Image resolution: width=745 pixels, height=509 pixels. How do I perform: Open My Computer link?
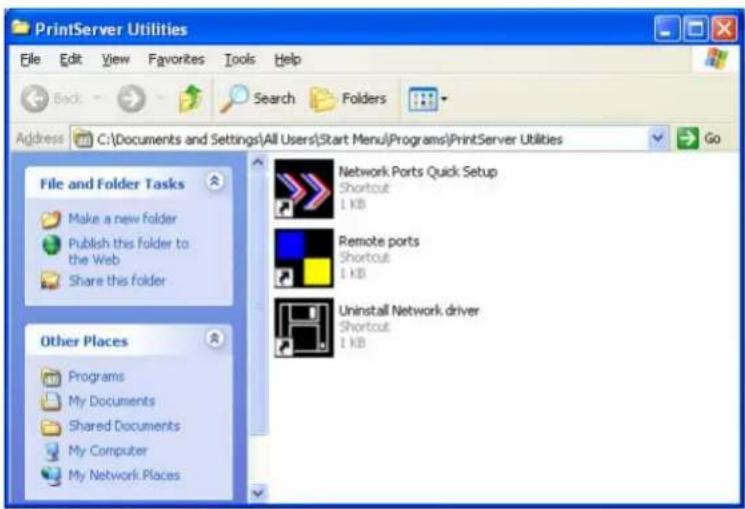click(108, 451)
